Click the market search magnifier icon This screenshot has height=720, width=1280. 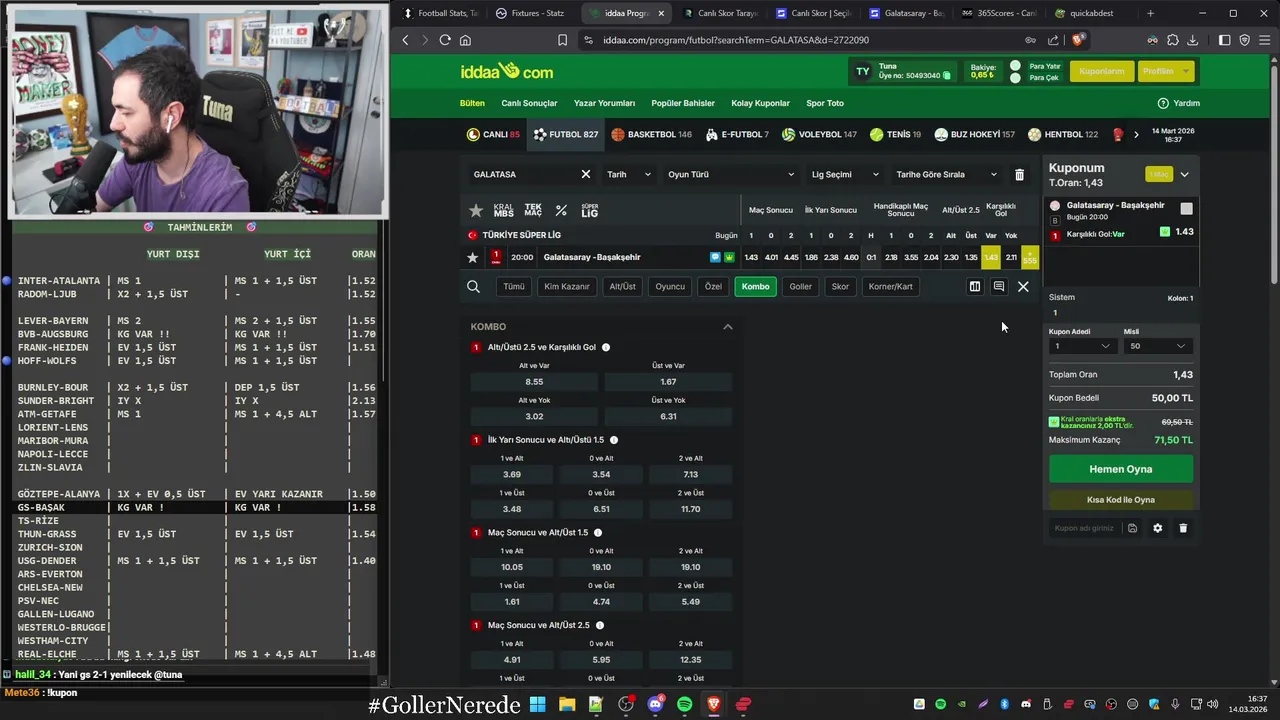[473, 287]
